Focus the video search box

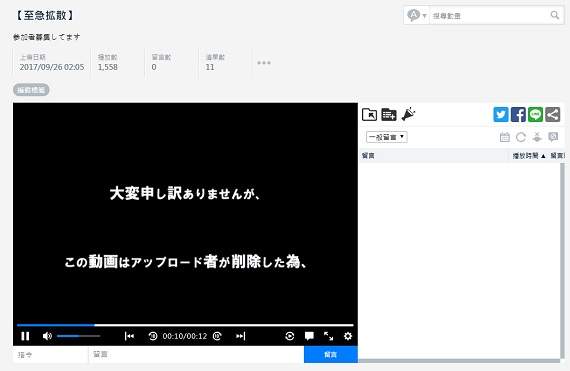point(489,16)
